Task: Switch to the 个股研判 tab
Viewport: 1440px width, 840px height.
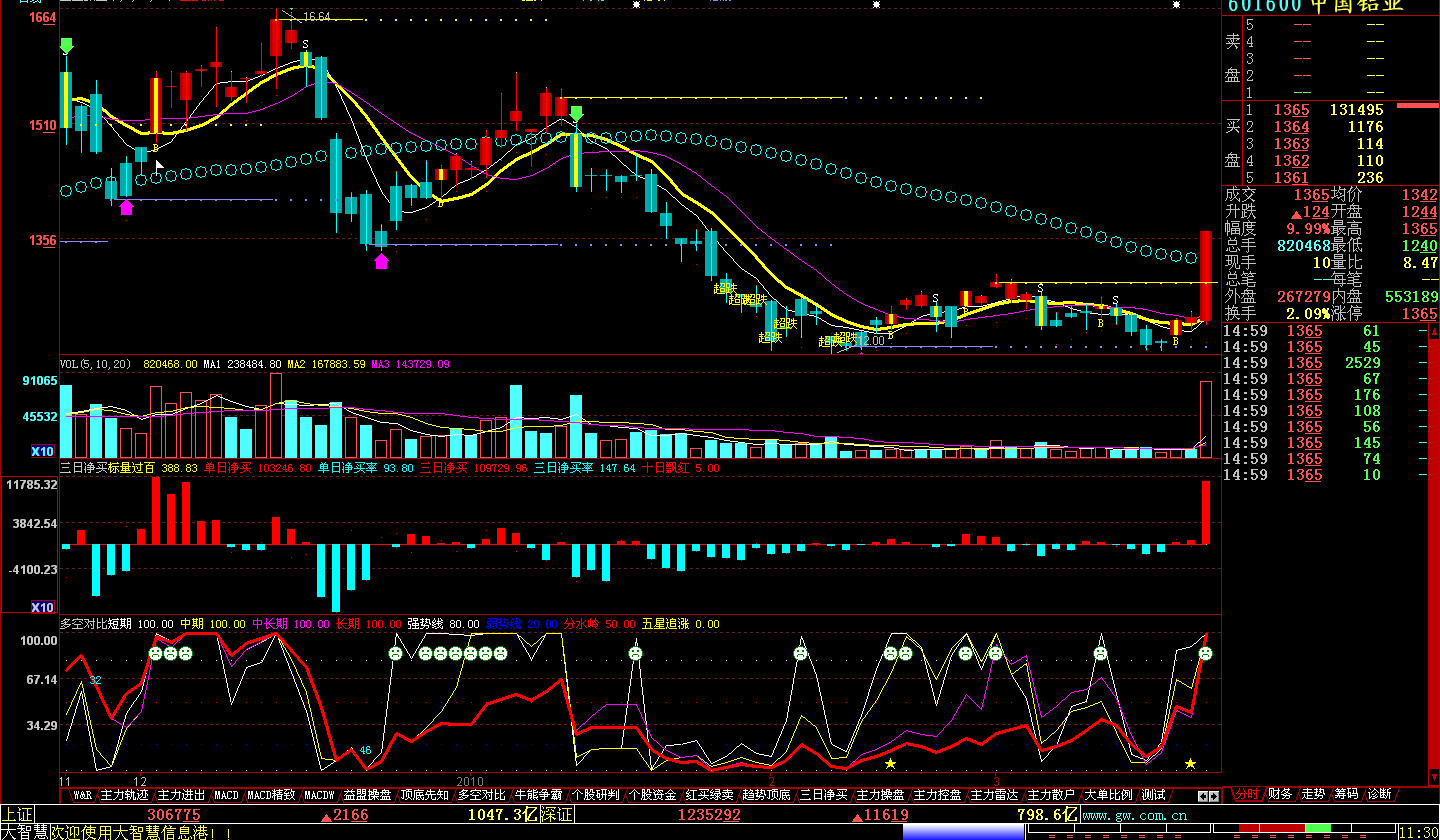Action: 596,795
